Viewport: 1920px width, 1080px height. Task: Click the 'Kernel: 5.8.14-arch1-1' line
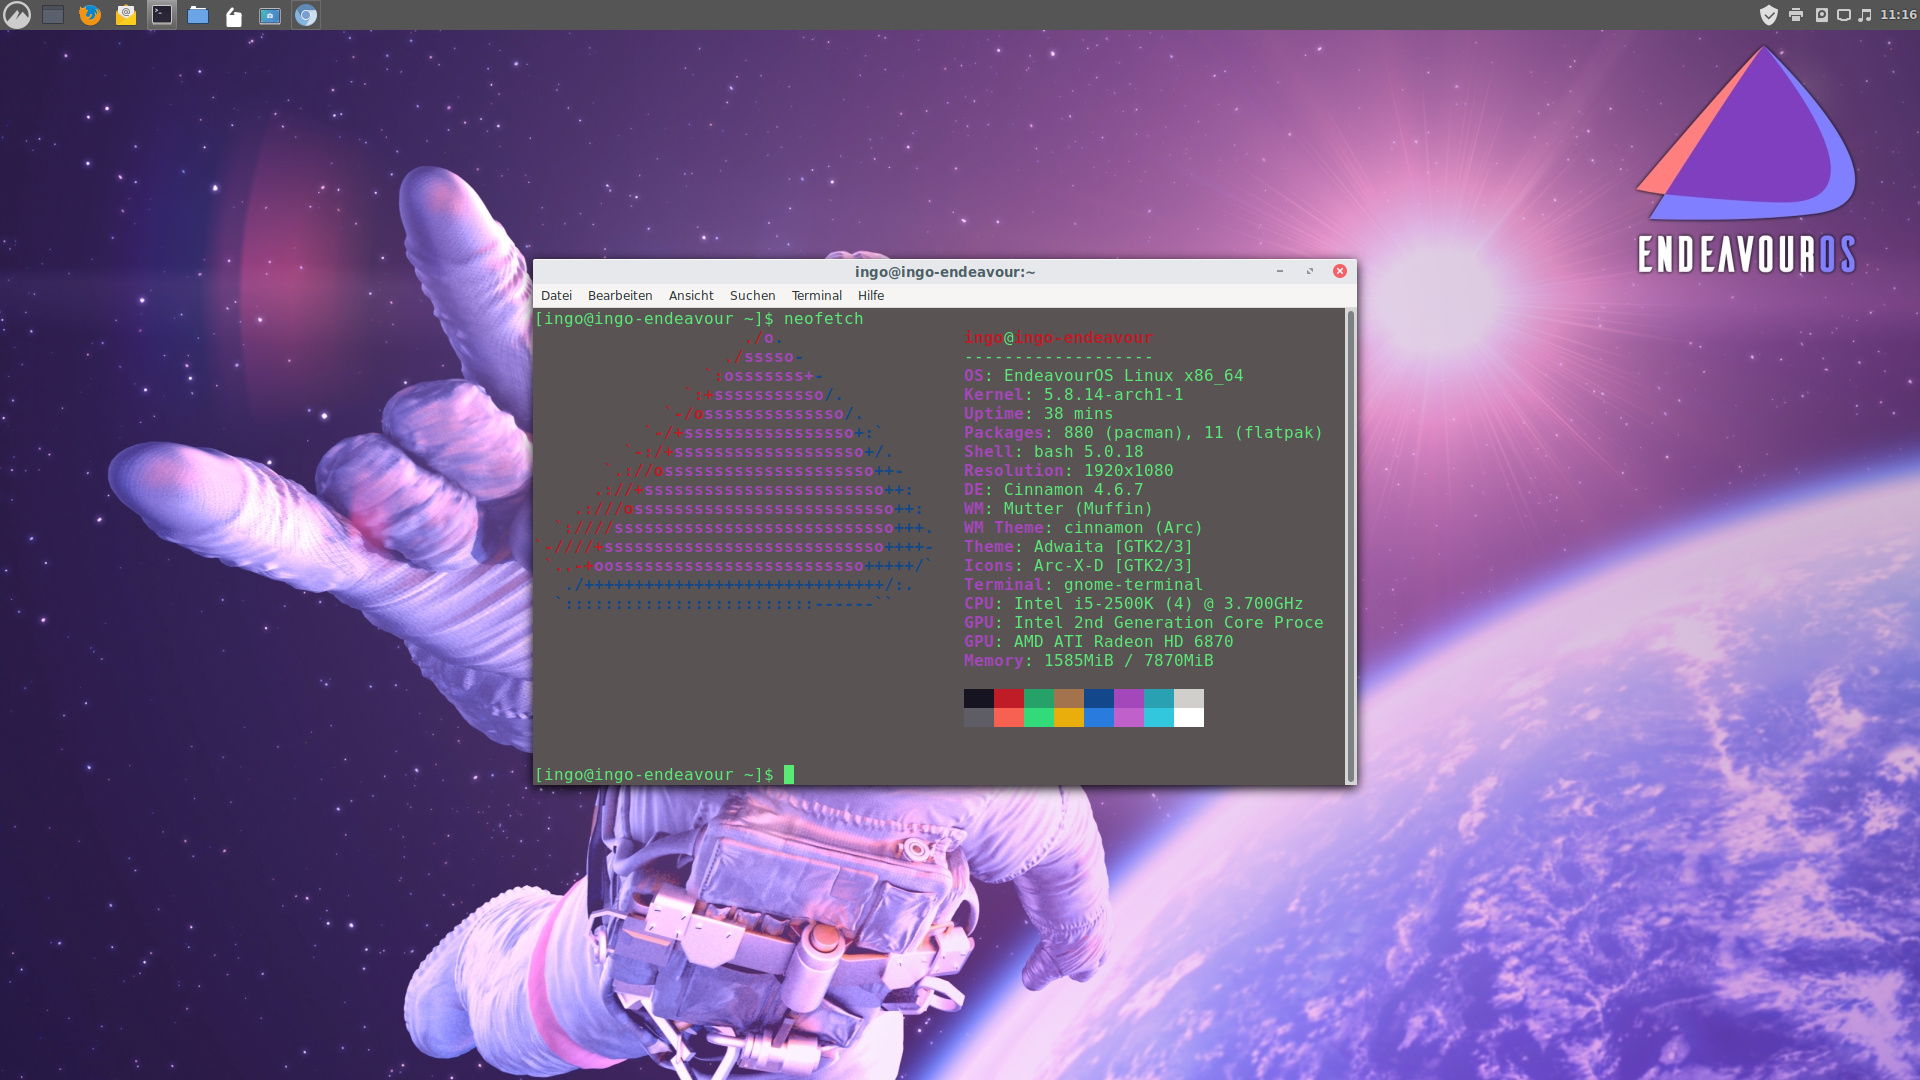1074,395
